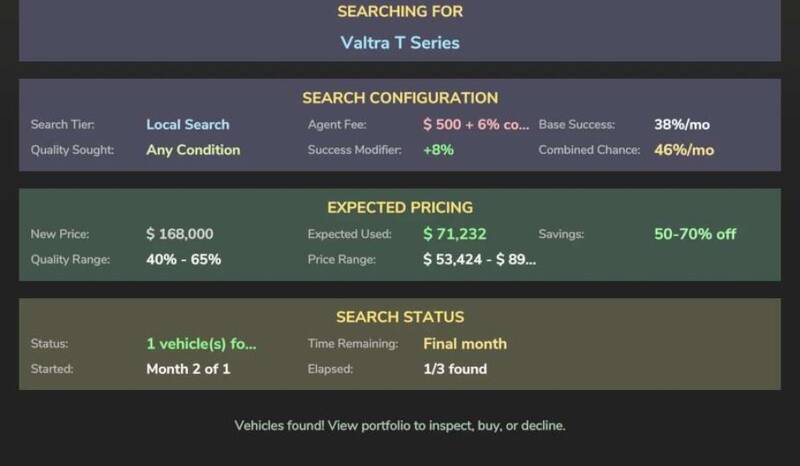
Task: Select the truncated price range value
Action: coord(479,259)
